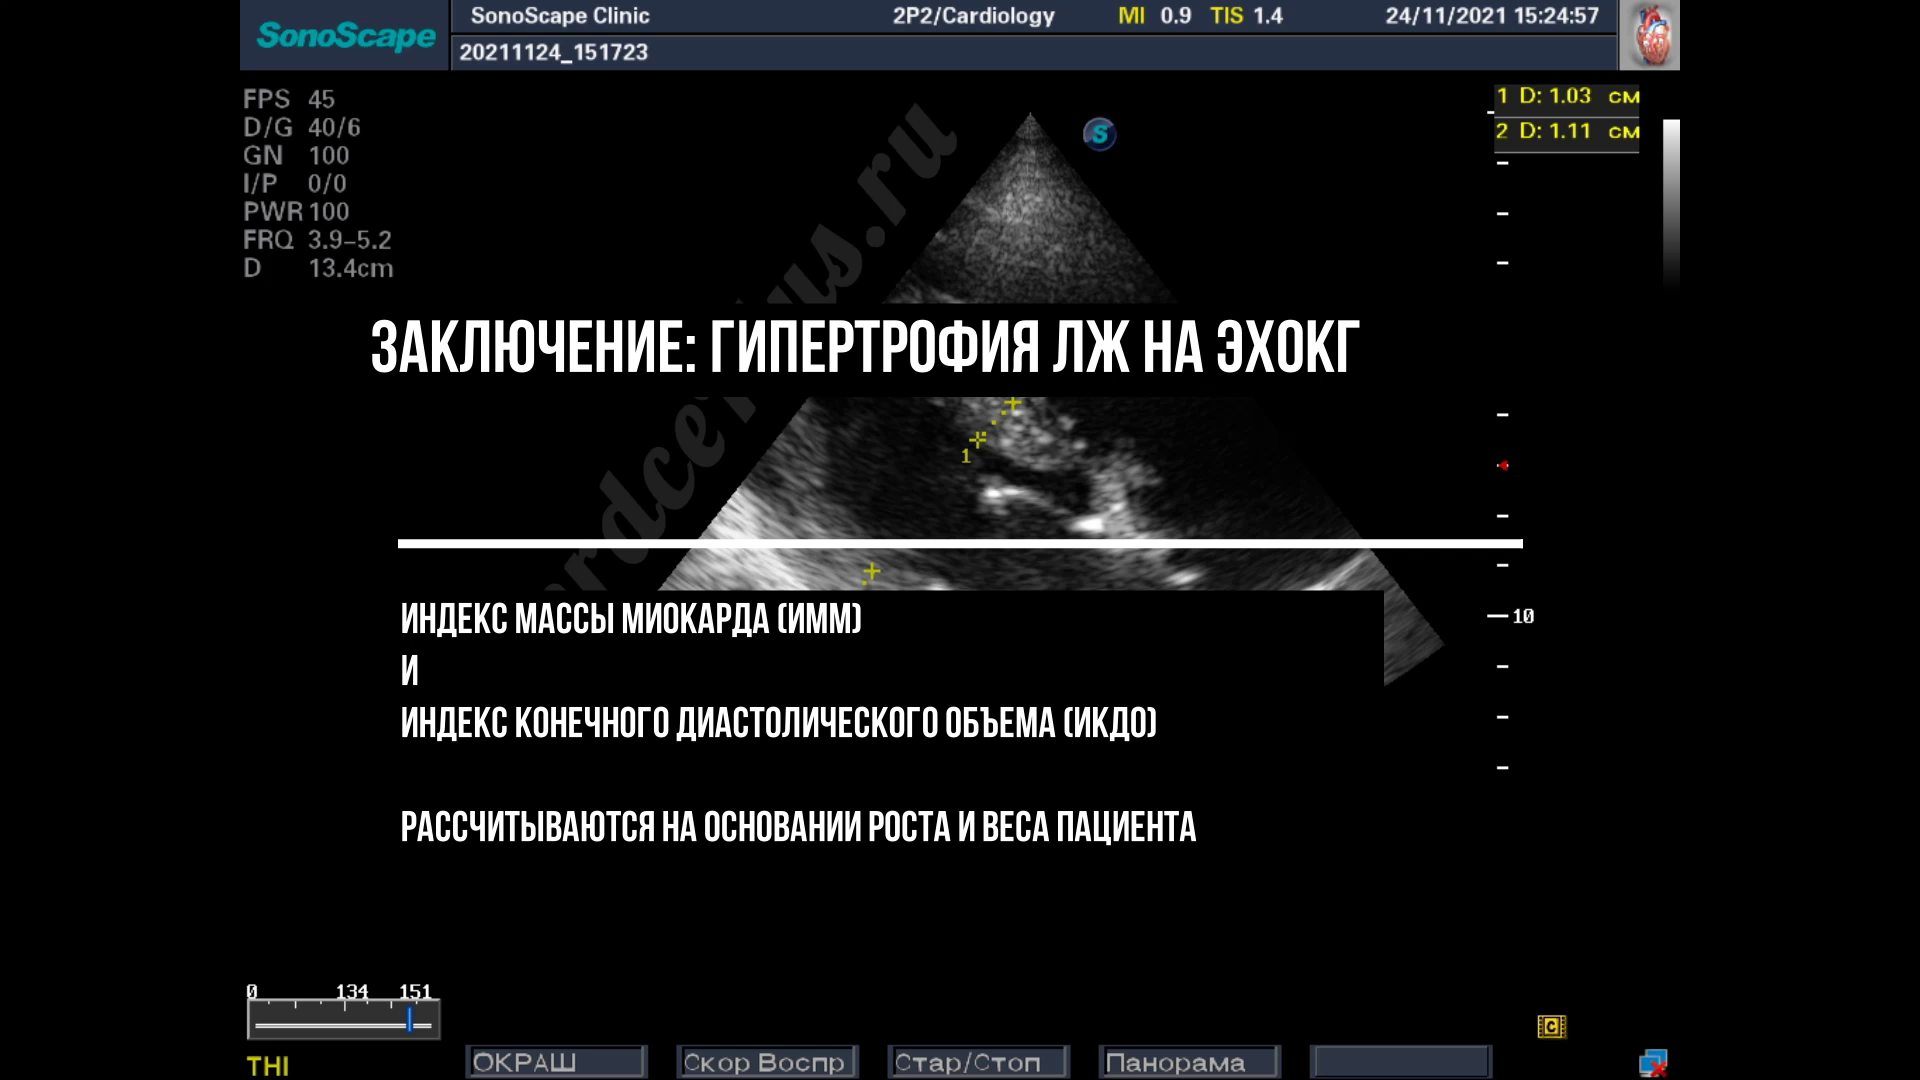1920x1080 pixels.
Task: Click the date and time 24/11/2021 15:24:57
Action: 1492,16
